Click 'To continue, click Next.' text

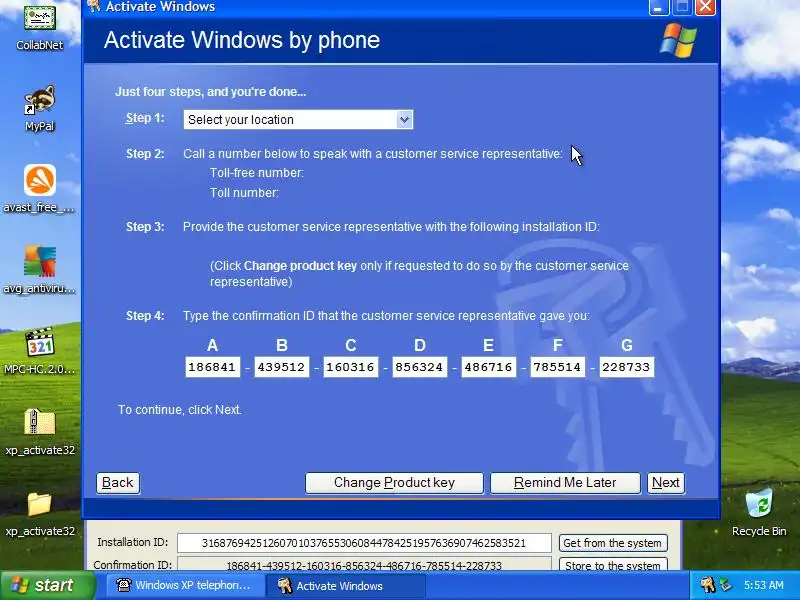click(180, 410)
